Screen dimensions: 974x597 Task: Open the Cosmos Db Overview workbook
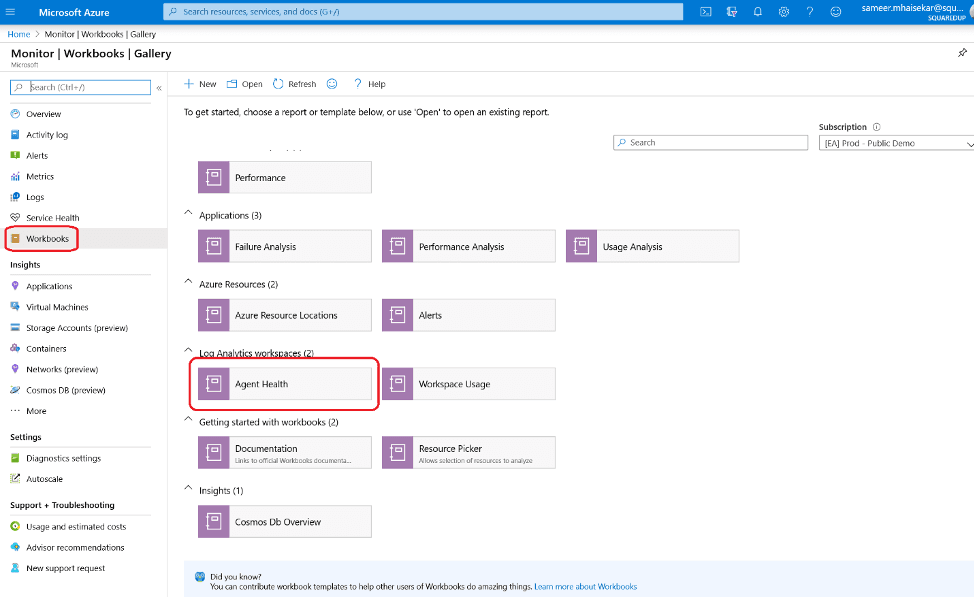click(284, 521)
